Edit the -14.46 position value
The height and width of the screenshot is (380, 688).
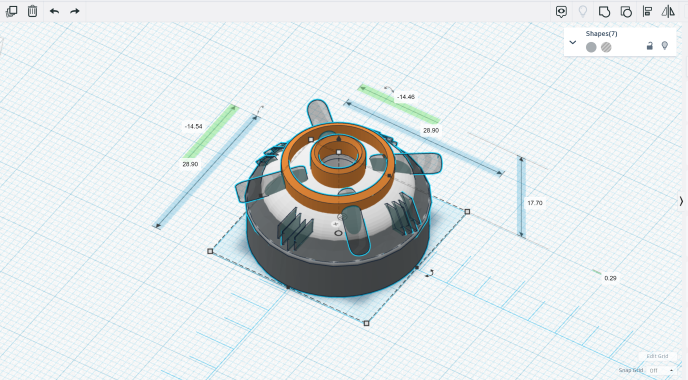[x=405, y=97]
